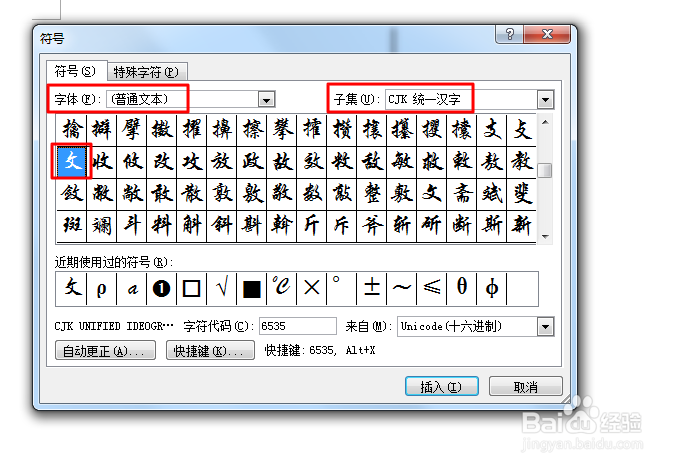Pick the character 新 in the grid
The image size is (680, 467).
[x=521, y=226]
